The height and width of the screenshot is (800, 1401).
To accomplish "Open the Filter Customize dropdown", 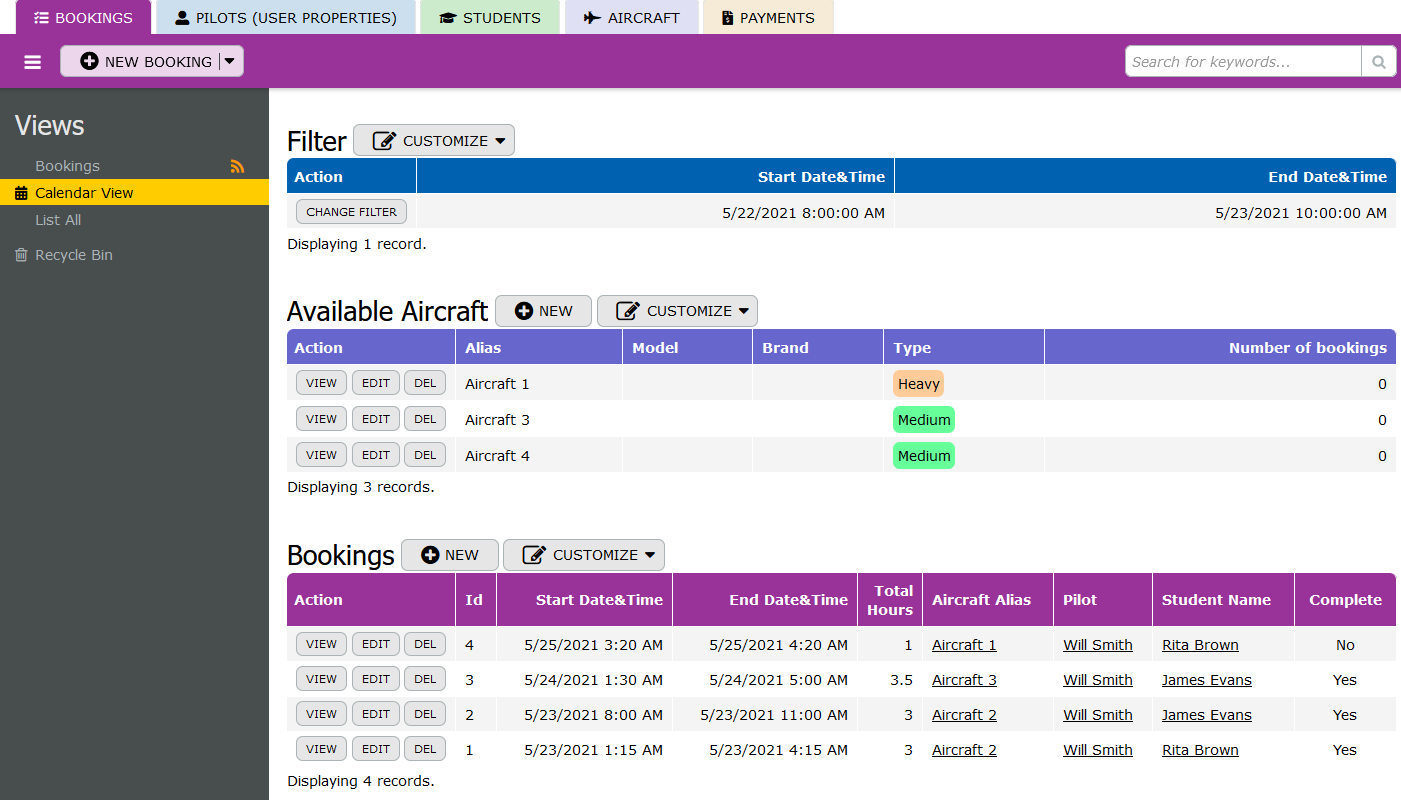I will click(x=434, y=141).
